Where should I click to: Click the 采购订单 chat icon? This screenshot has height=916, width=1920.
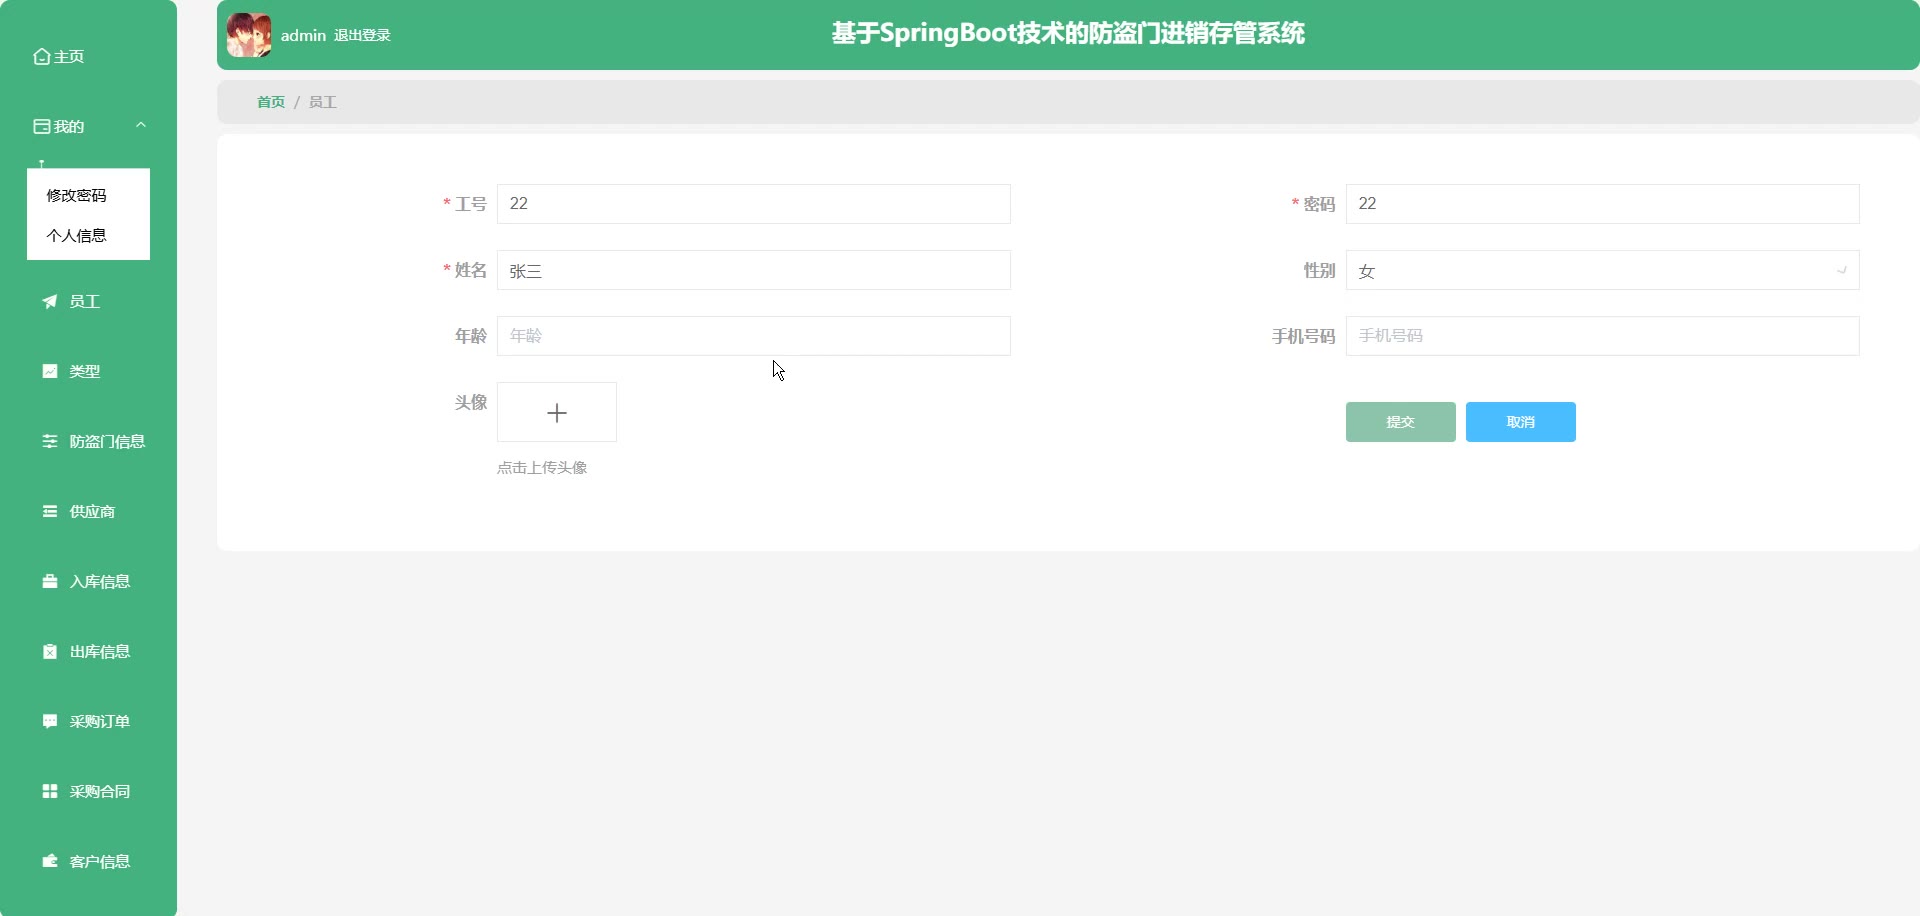coord(50,721)
